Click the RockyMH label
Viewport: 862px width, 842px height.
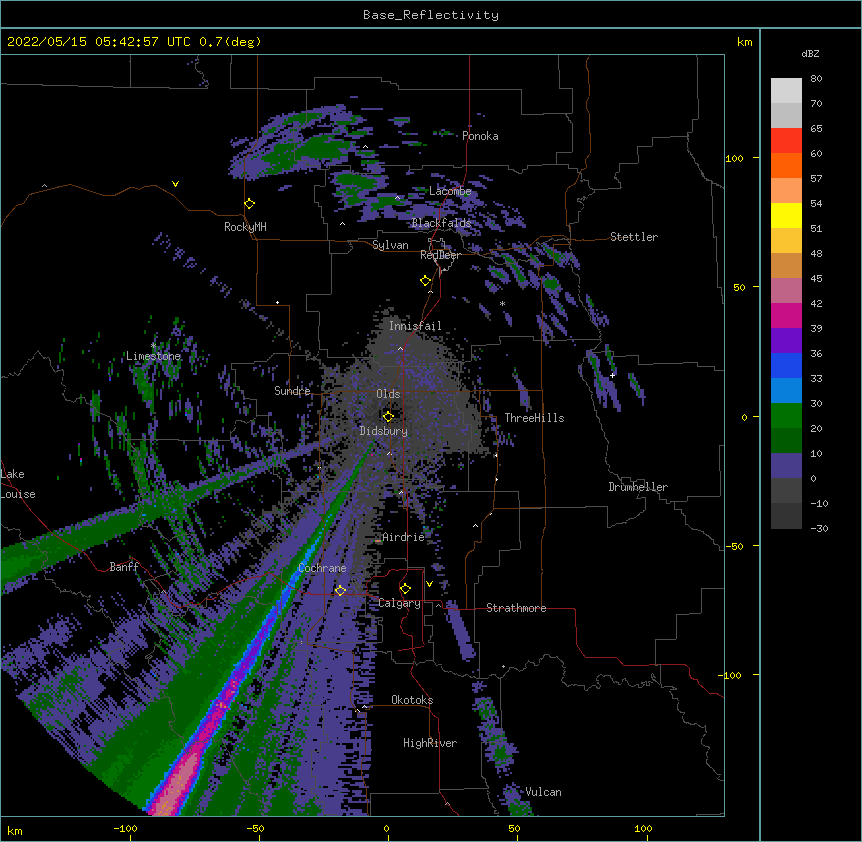[x=245, y=227]
